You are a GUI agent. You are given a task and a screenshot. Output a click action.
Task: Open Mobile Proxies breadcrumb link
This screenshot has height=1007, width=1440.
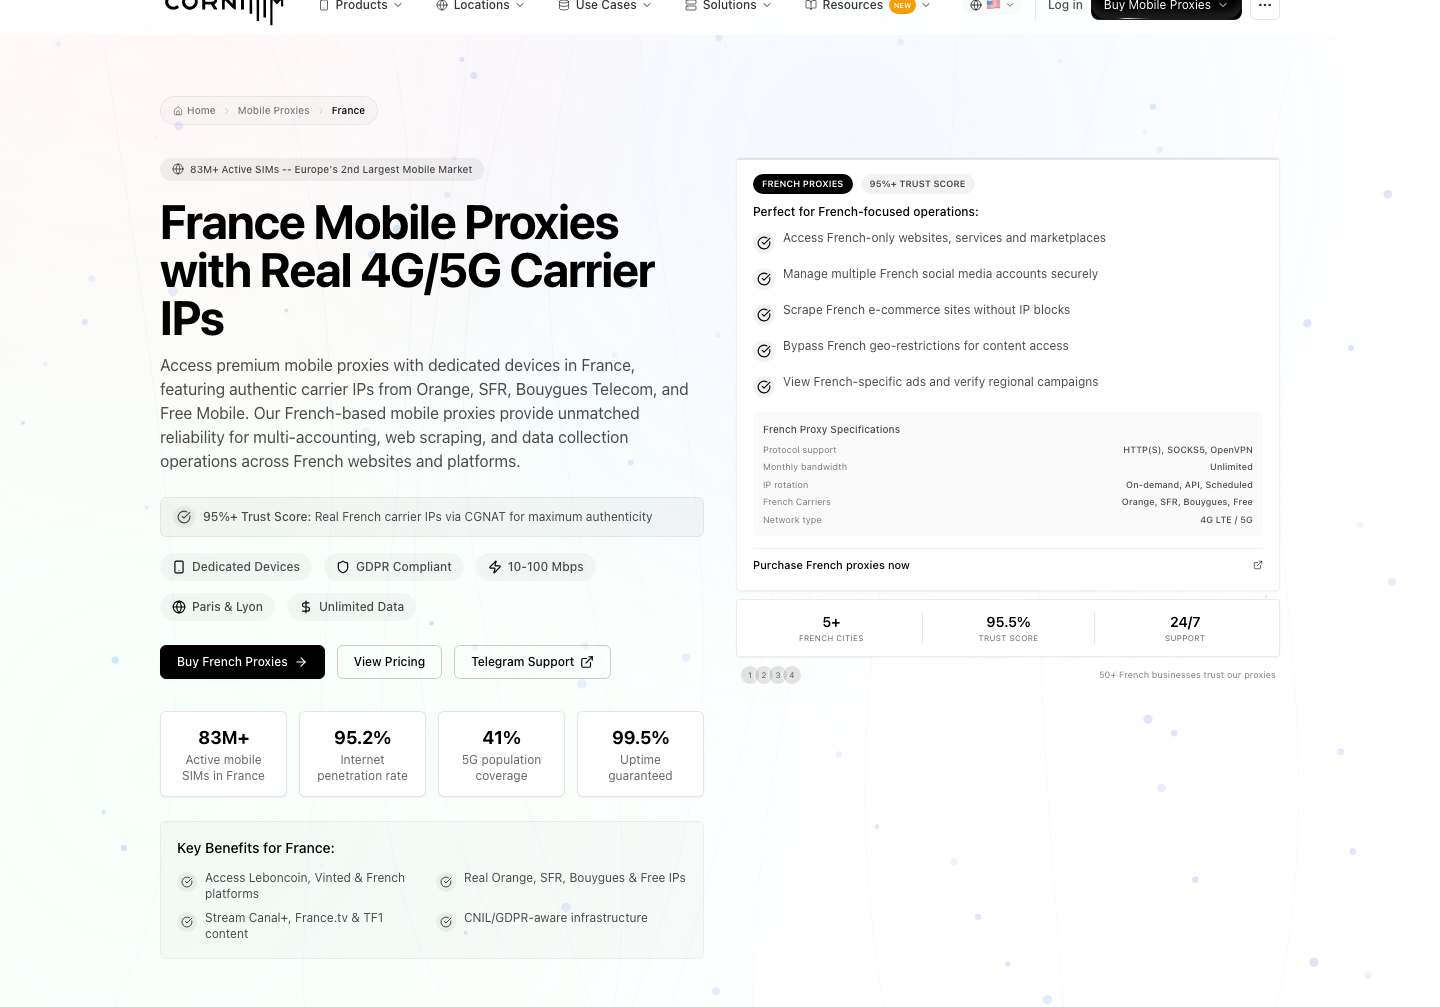[273, 111]
